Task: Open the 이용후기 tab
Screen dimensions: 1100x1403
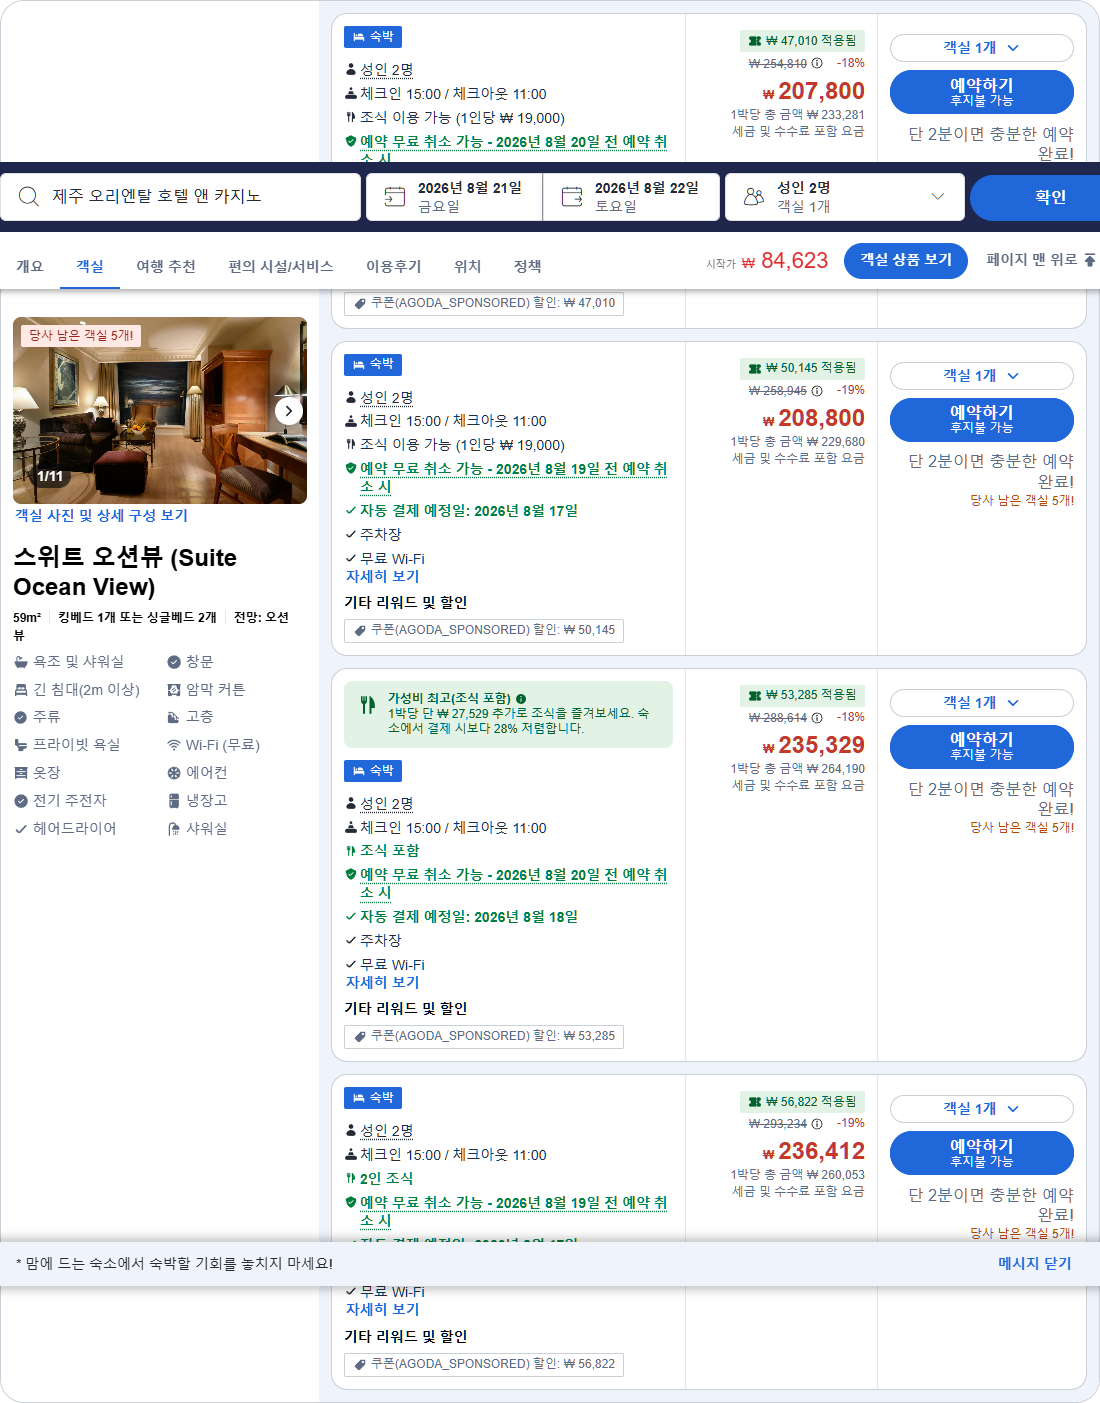Action: pos(394,266)
